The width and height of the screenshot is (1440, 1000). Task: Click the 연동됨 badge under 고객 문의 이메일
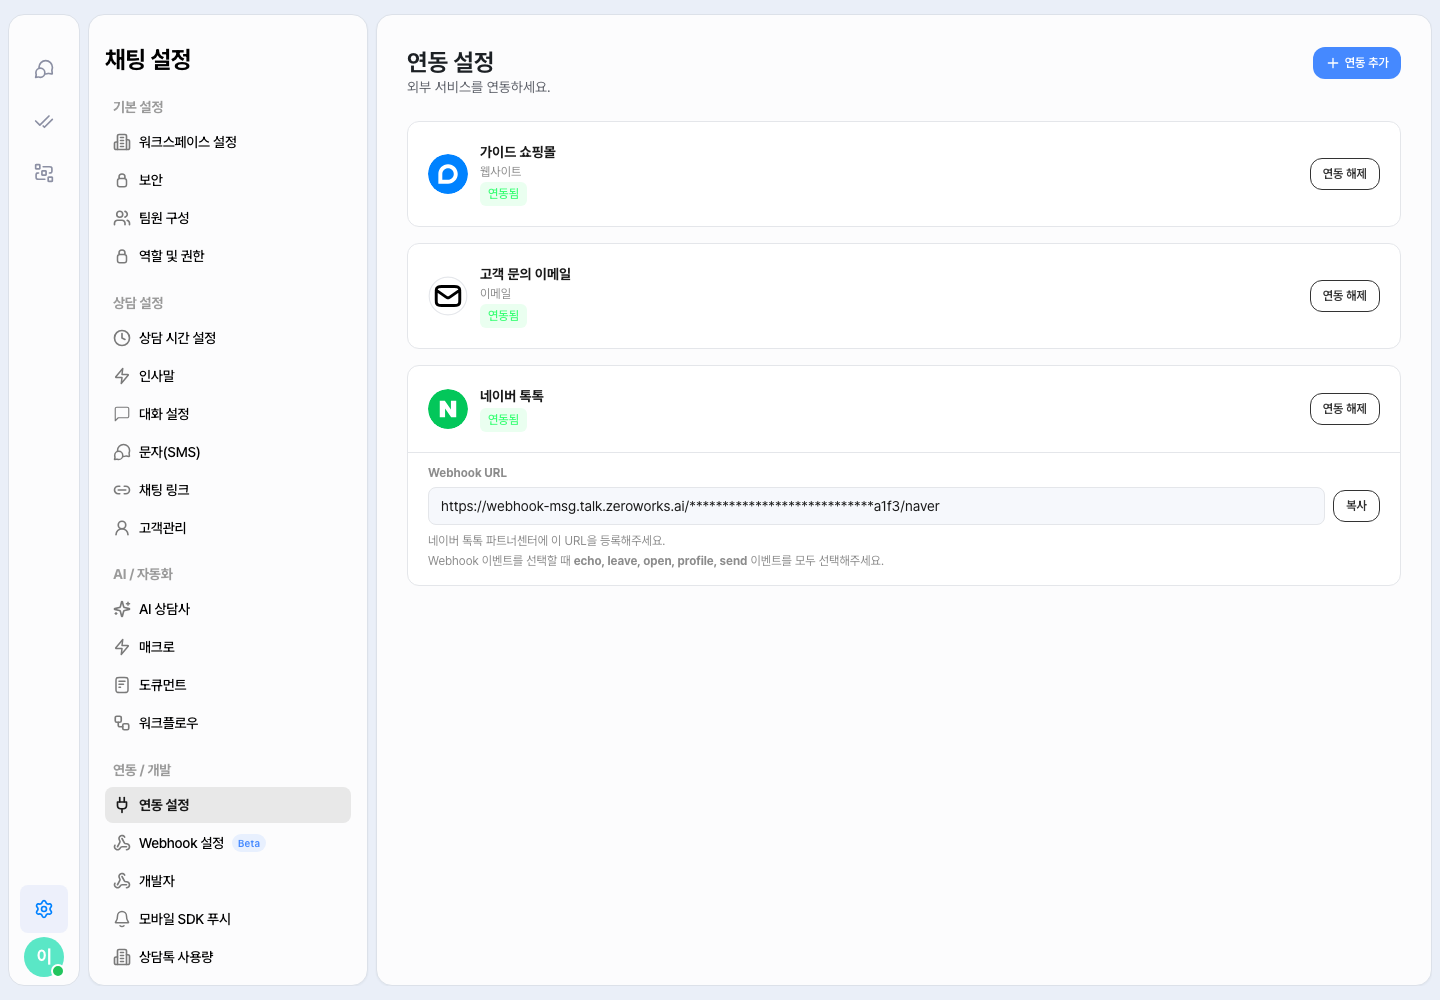(x=504, y=316)
